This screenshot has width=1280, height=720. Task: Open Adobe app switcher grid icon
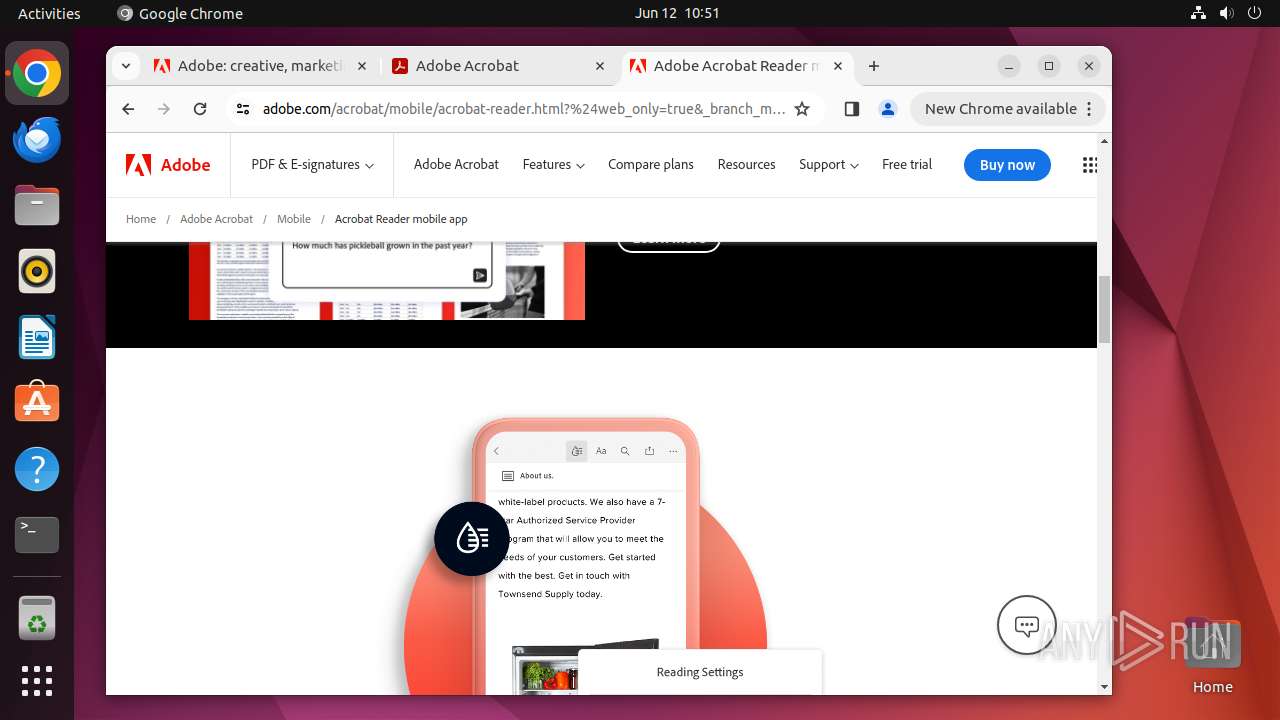click(1090, 165)
